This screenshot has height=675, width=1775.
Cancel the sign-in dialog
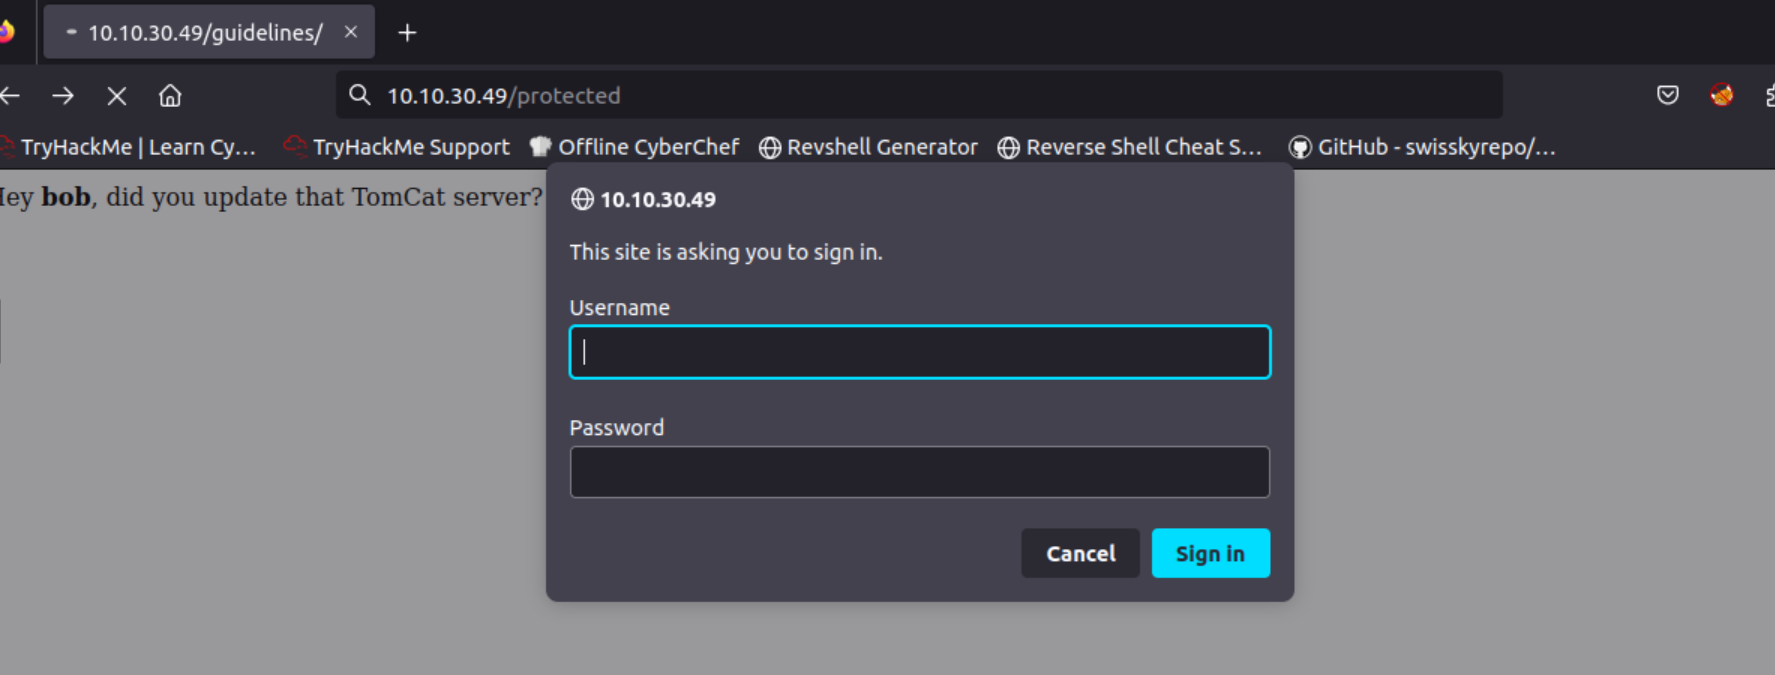1080,553
